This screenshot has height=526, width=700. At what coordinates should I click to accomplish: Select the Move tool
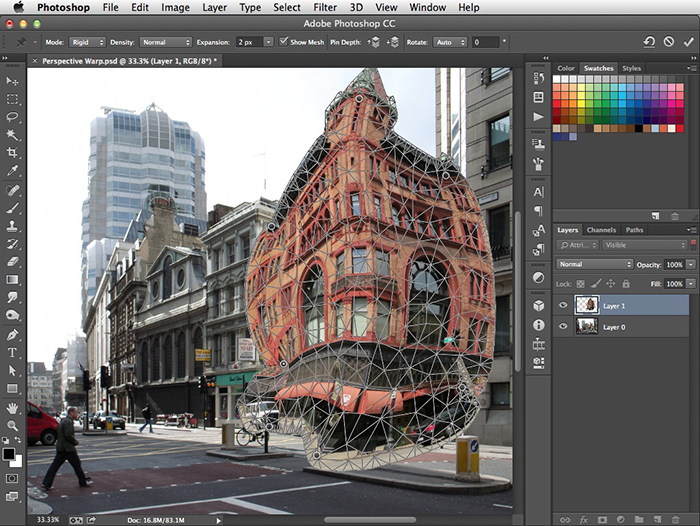(13, 81)
